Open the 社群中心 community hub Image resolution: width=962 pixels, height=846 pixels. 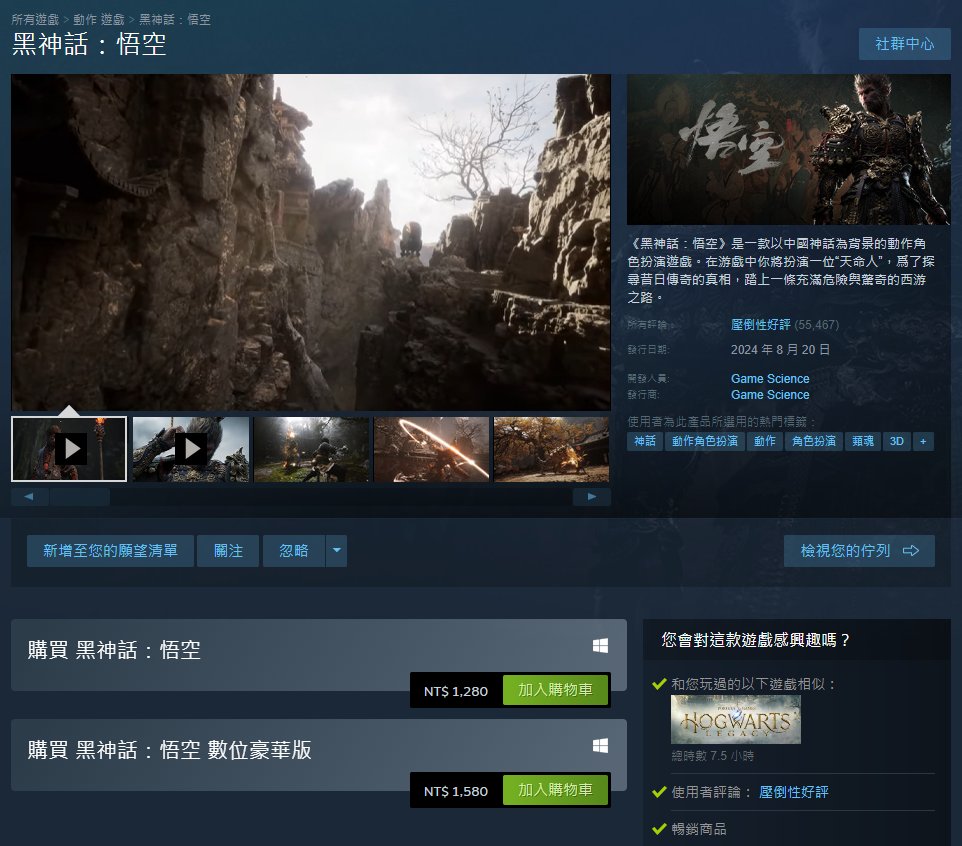click(904, 44)
